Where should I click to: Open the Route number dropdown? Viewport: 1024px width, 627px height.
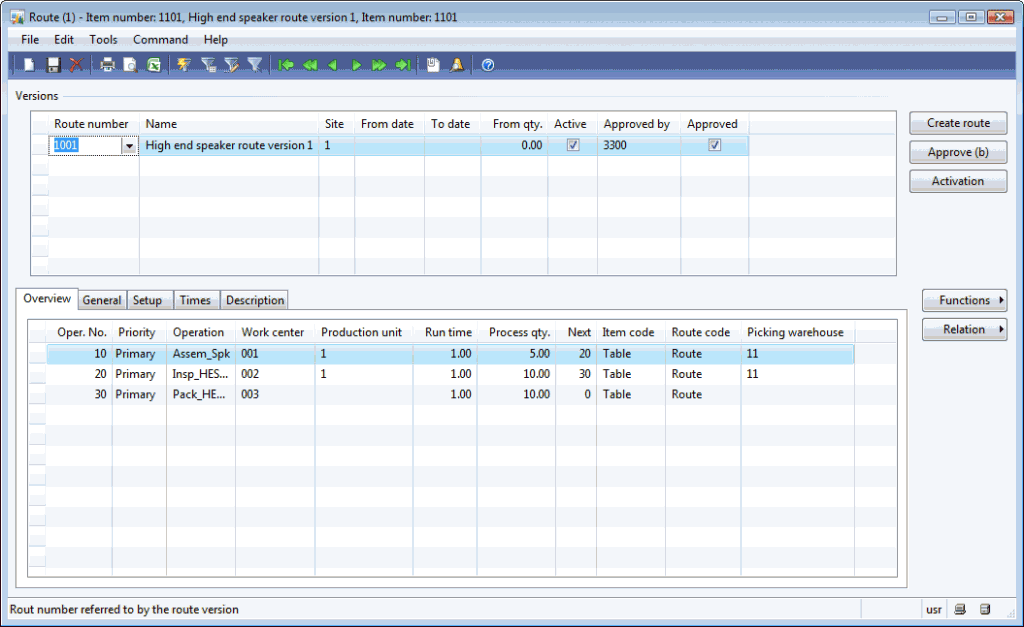[x=130, y=145]
